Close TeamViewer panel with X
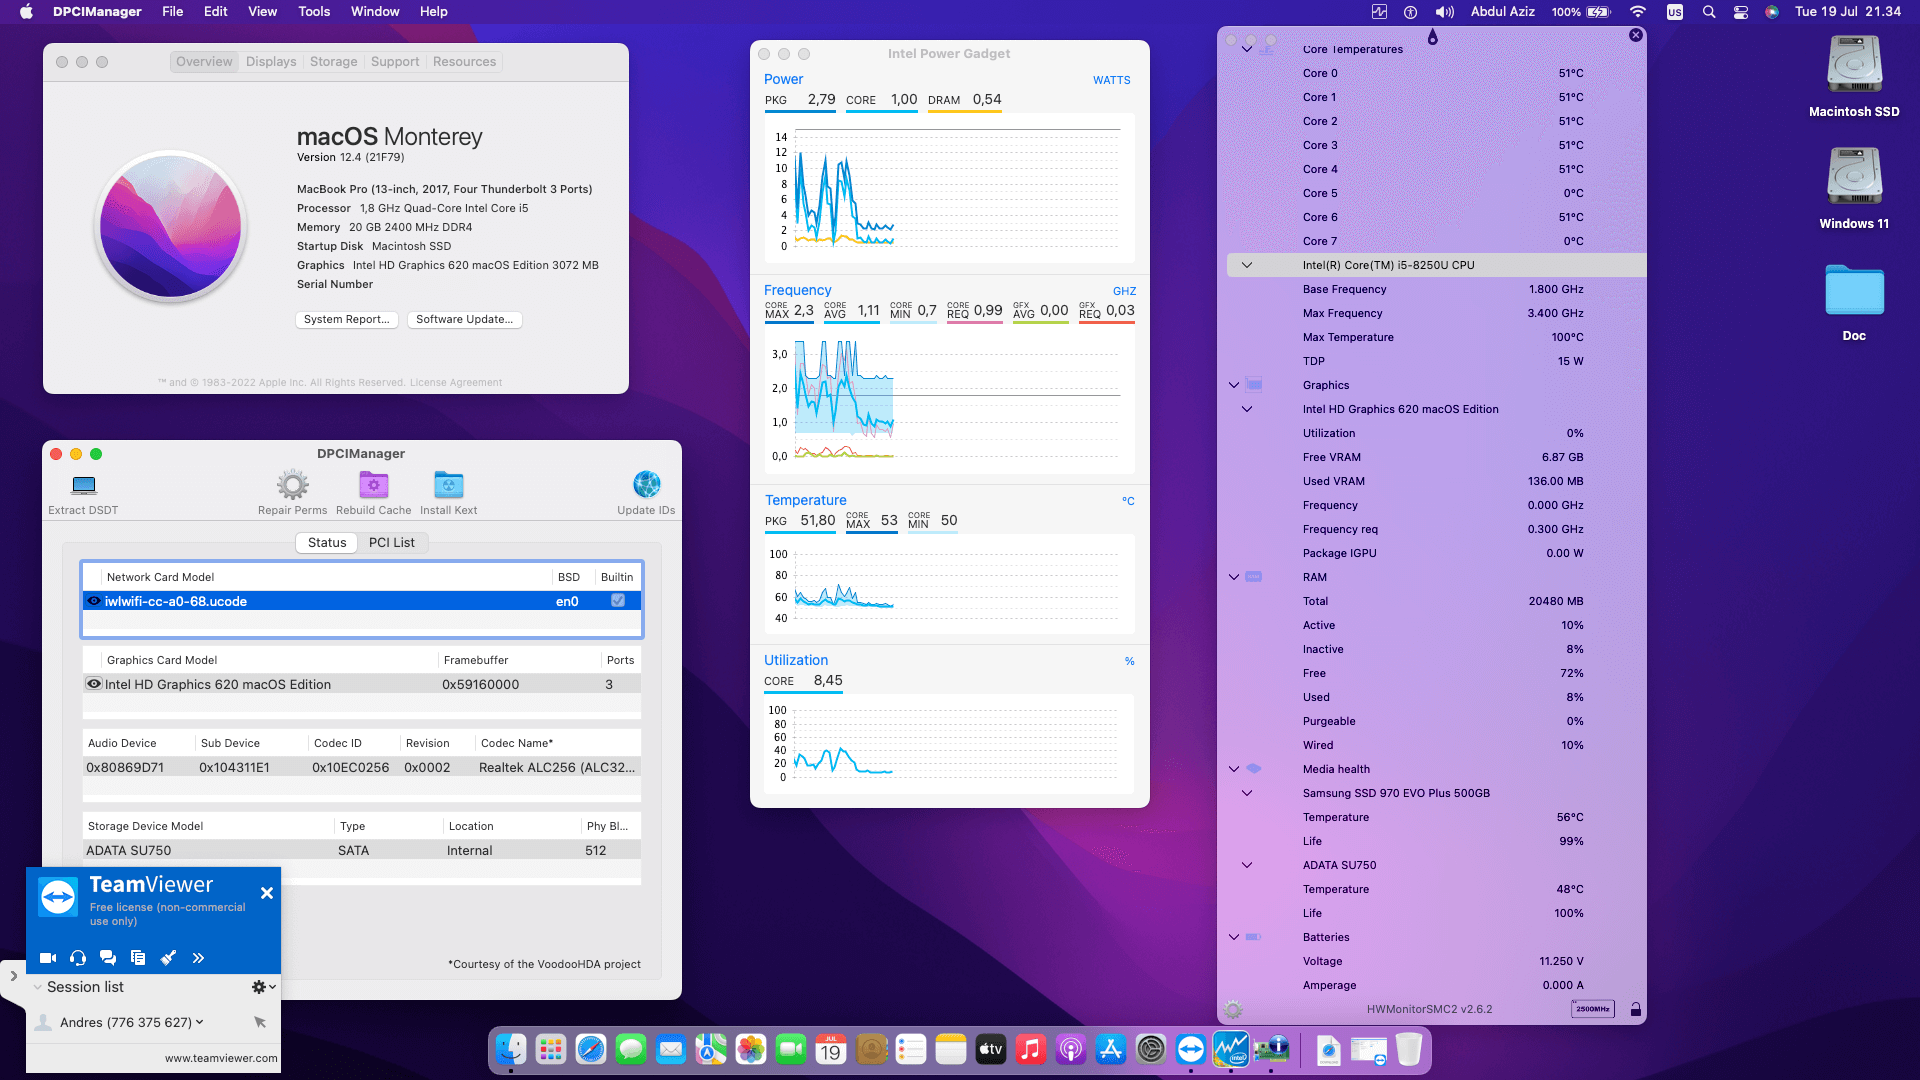 tap(267, 893)
